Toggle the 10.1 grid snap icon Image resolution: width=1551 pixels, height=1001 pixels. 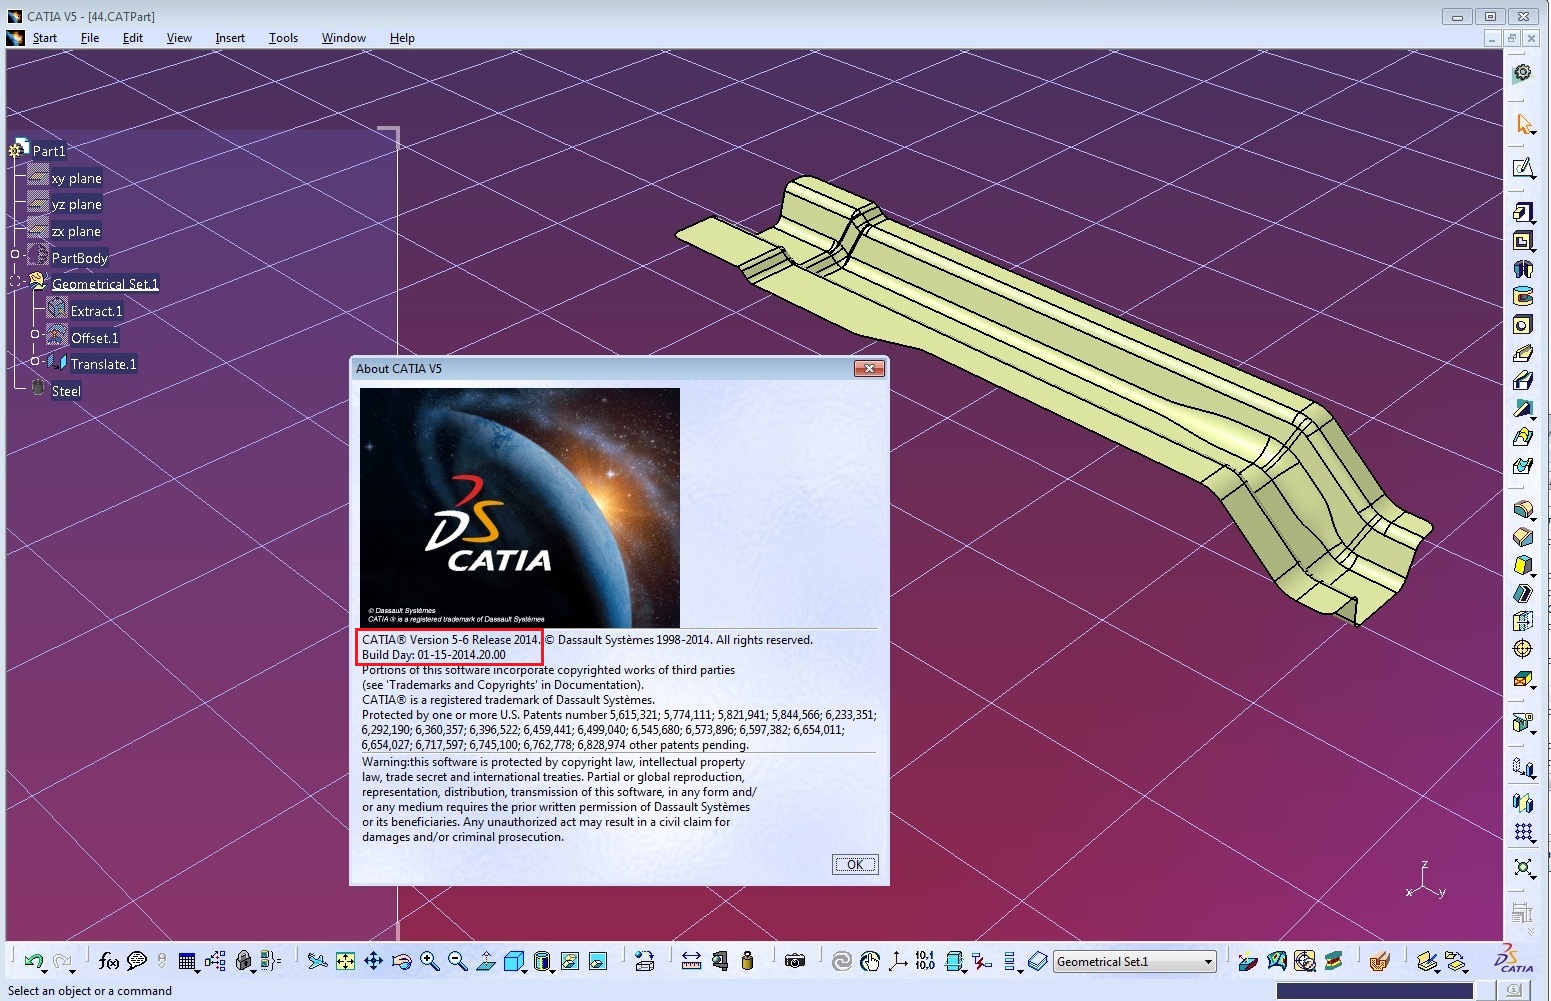coord(925,961)
